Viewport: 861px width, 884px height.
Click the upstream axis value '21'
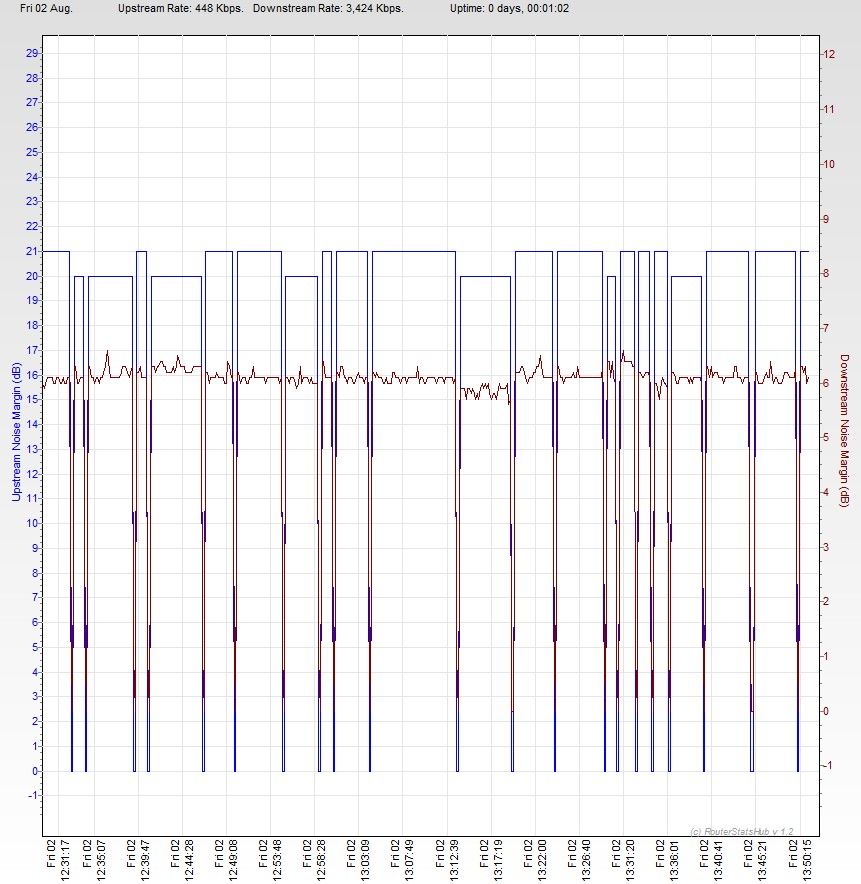32,251
